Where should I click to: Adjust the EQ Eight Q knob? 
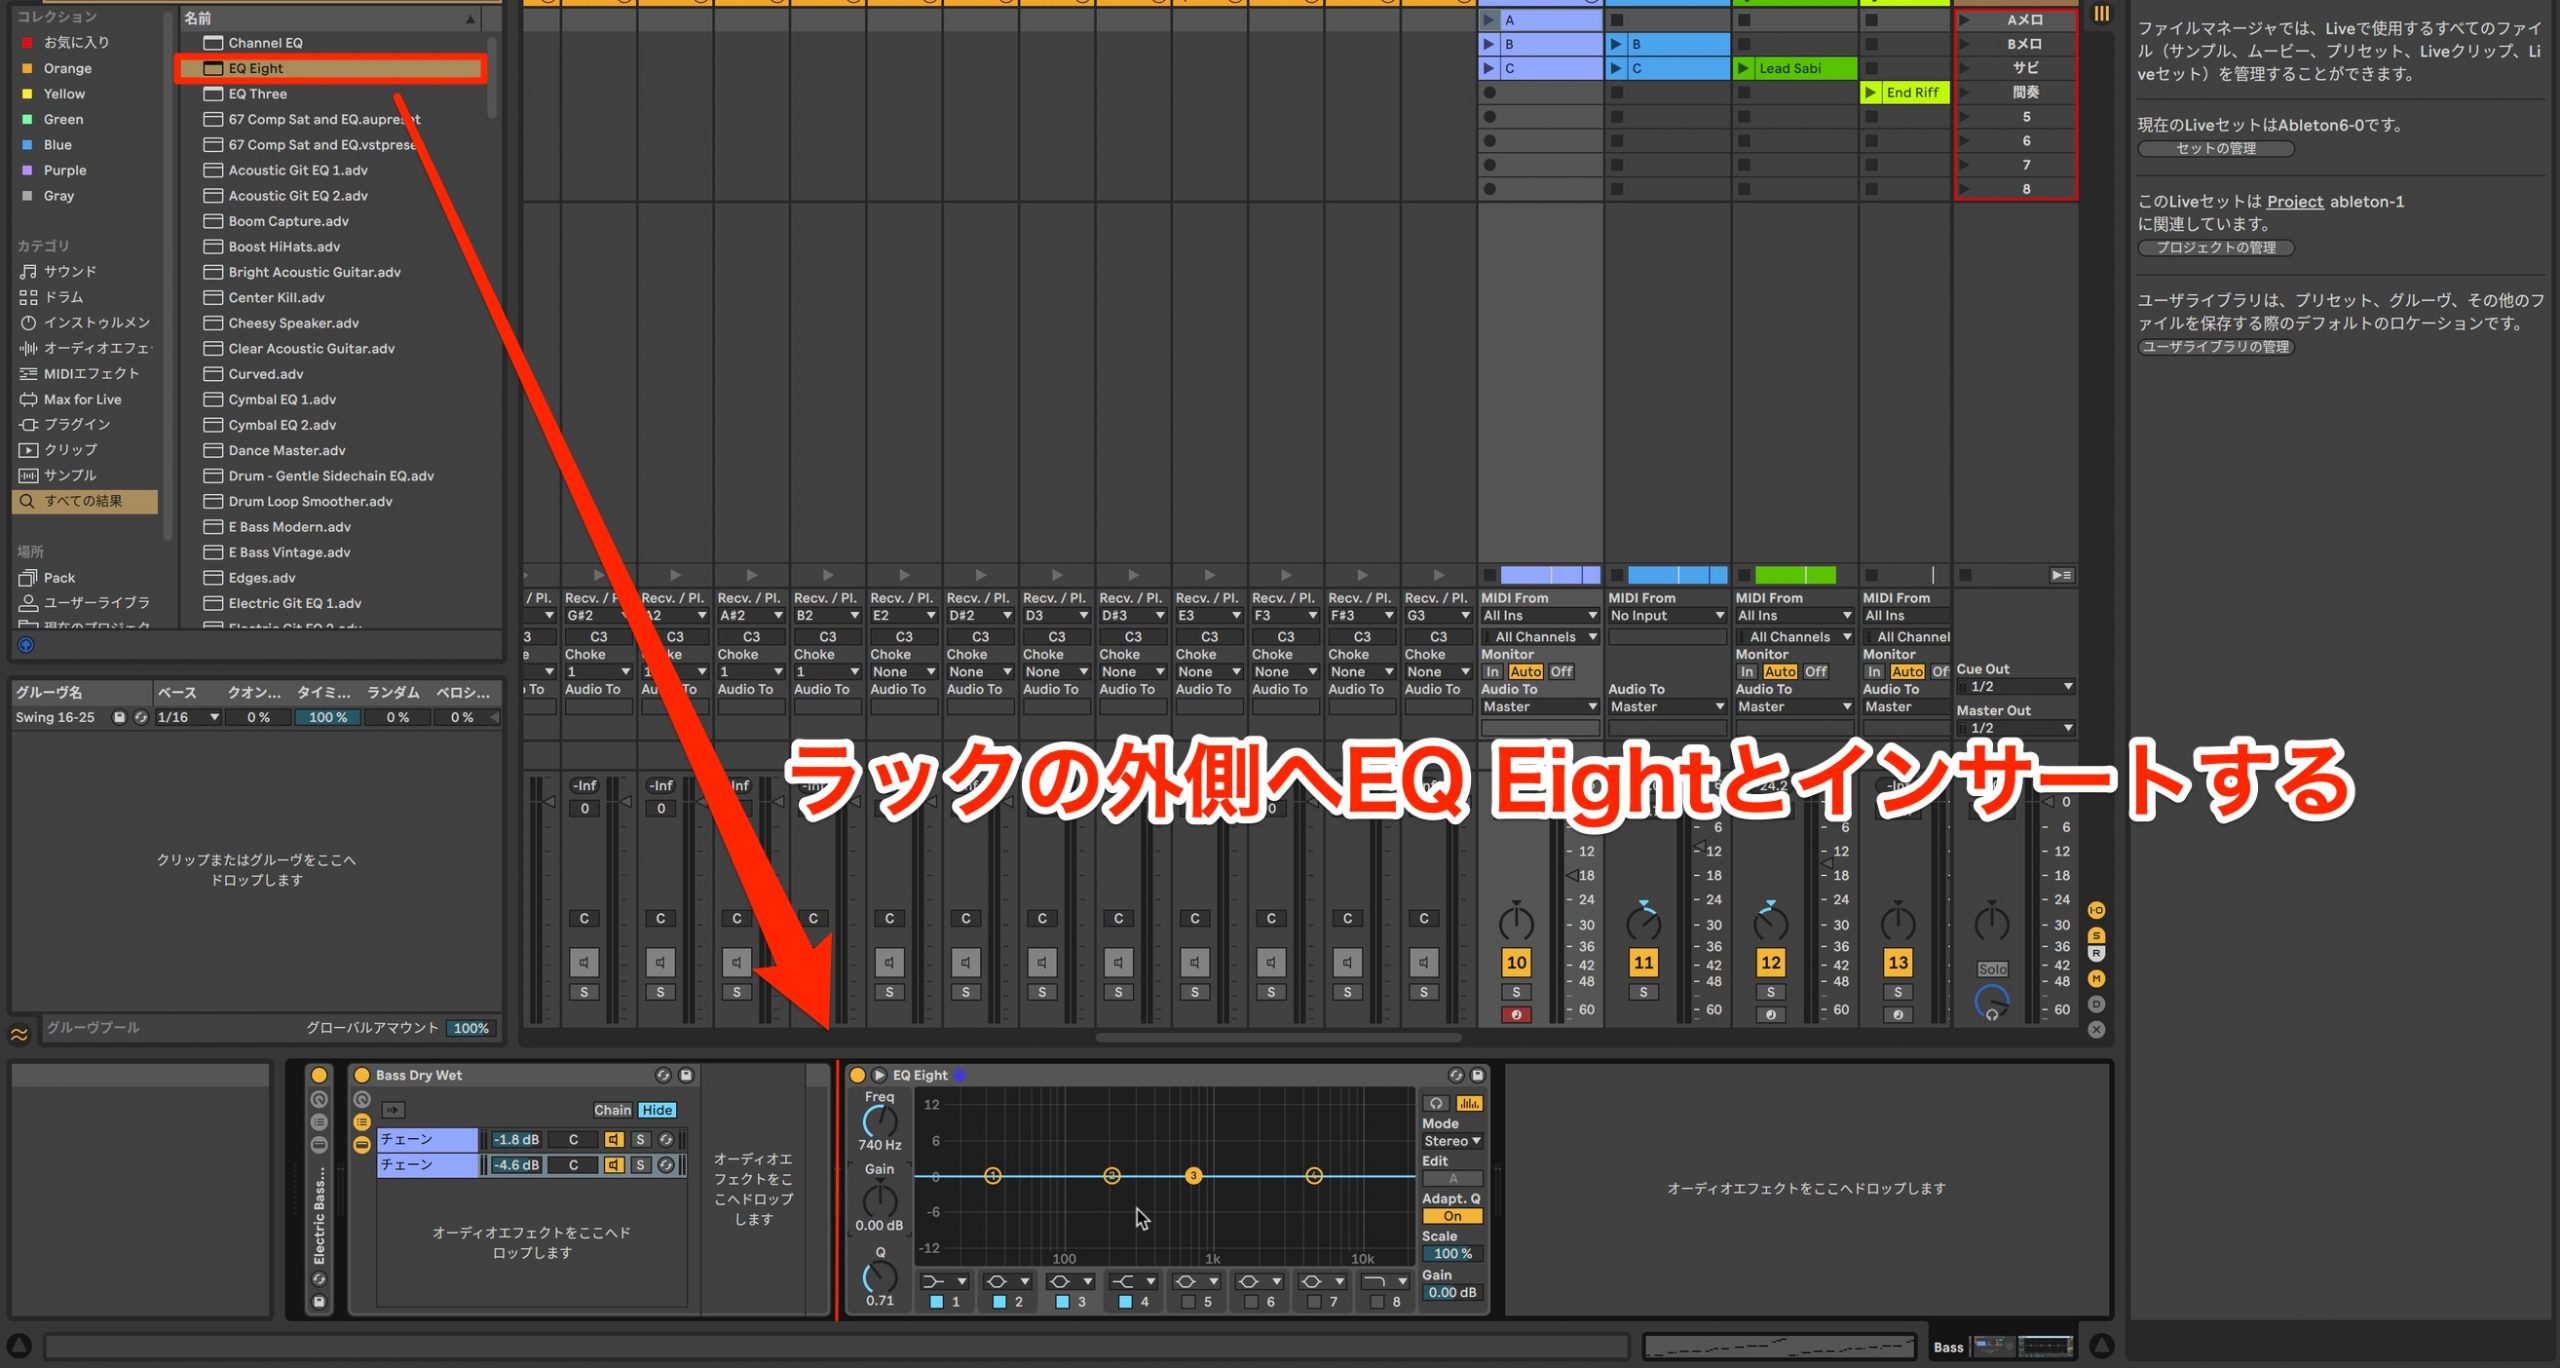click(880, 1277)
